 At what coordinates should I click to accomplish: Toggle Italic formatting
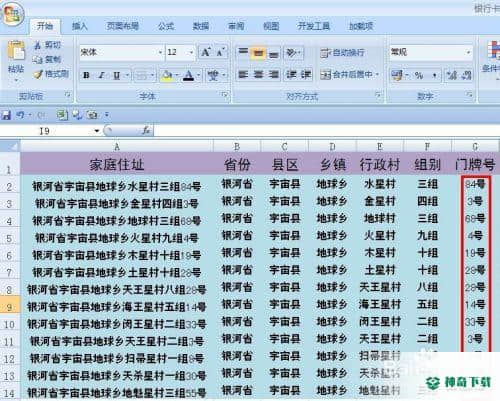pos(102,75)
